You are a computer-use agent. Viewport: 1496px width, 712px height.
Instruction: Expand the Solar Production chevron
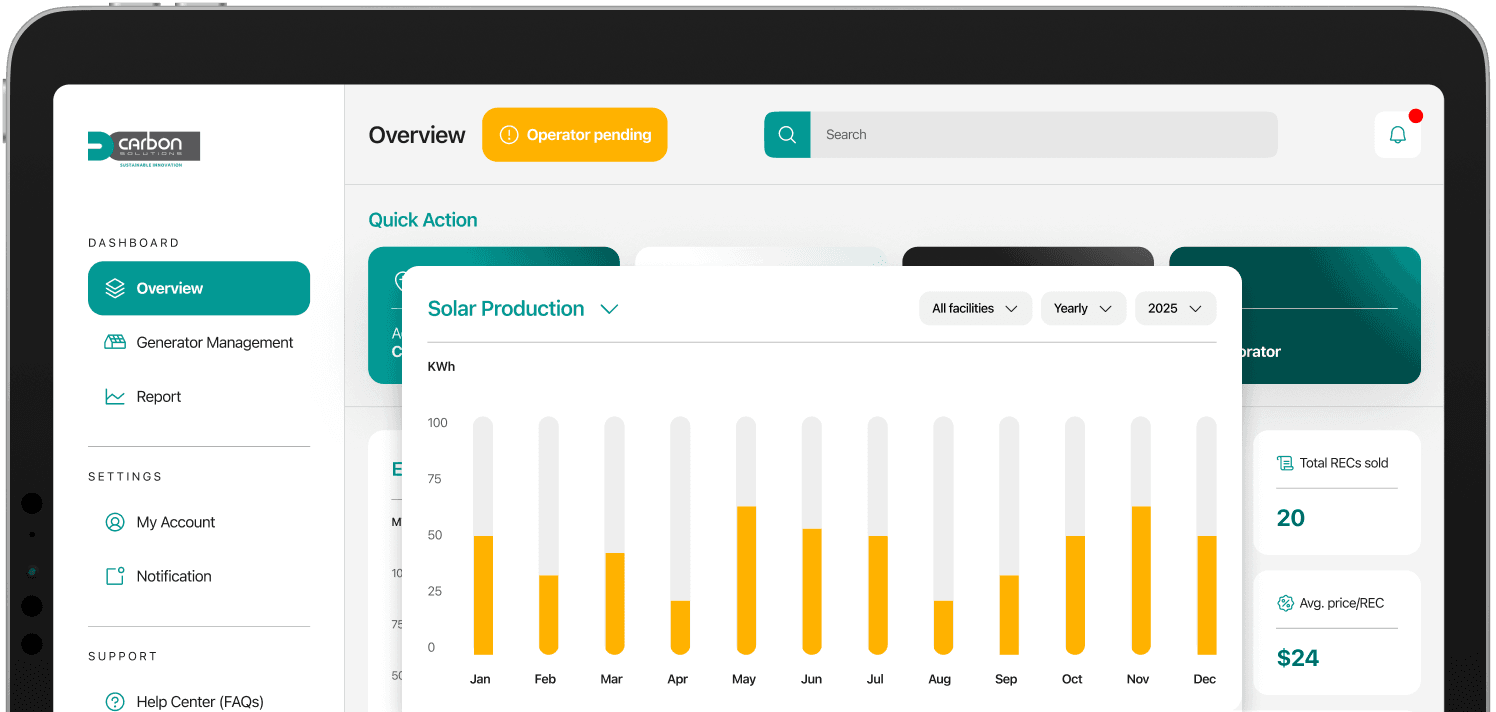(x=609, y=309)
